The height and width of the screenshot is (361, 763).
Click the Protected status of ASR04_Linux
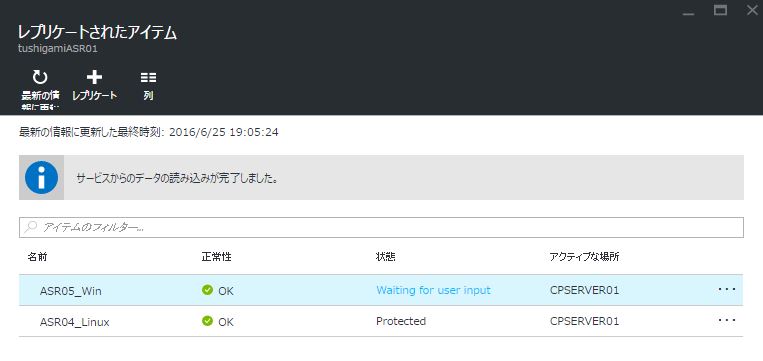[x=401, y=321]
